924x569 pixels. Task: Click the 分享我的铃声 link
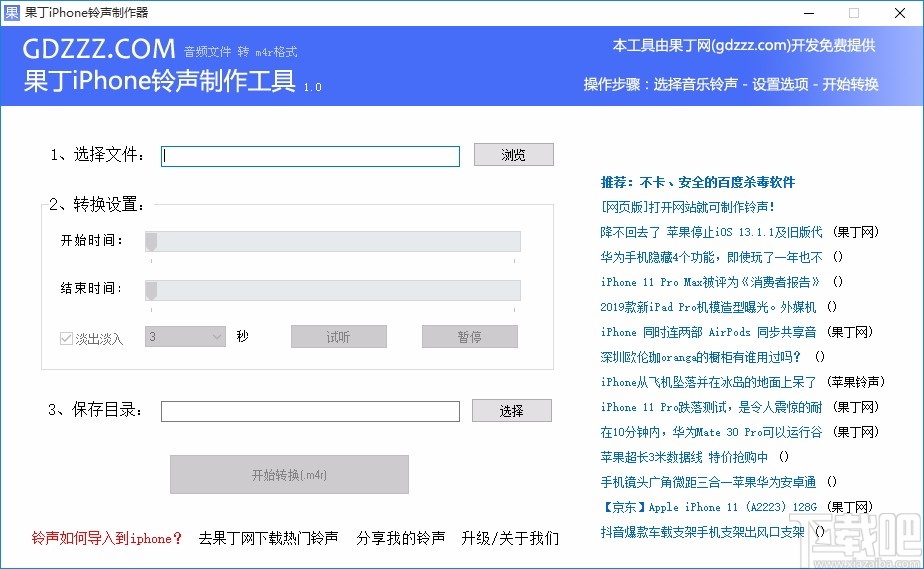(x=401, y=538)
